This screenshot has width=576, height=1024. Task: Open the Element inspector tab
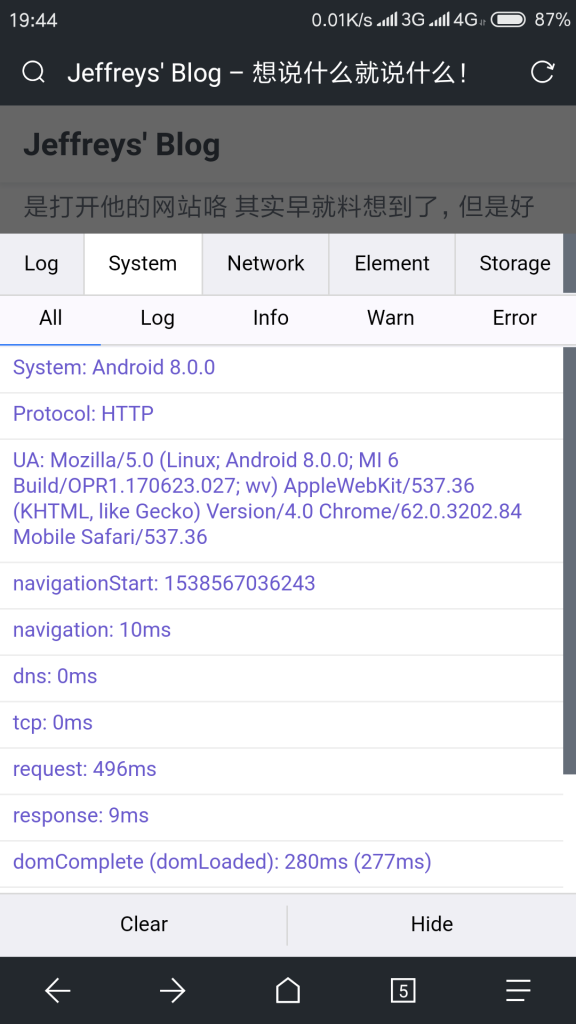coord(391,263)
